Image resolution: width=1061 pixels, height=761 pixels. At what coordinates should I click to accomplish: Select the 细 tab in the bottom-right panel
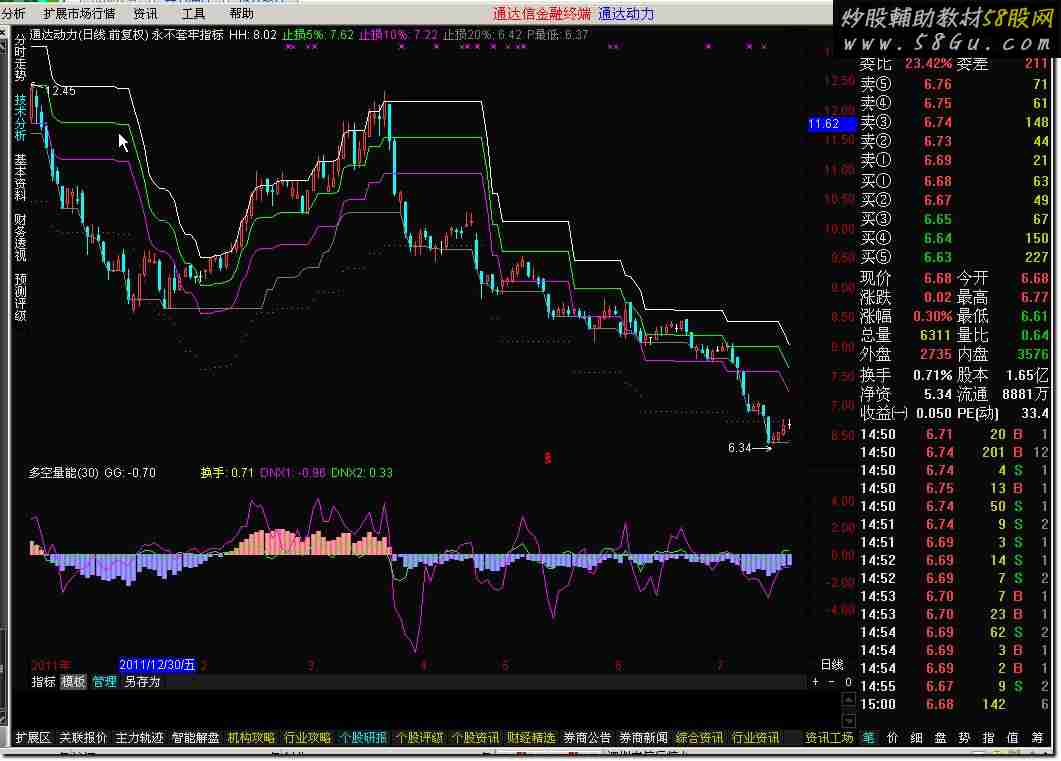[916, 738]
